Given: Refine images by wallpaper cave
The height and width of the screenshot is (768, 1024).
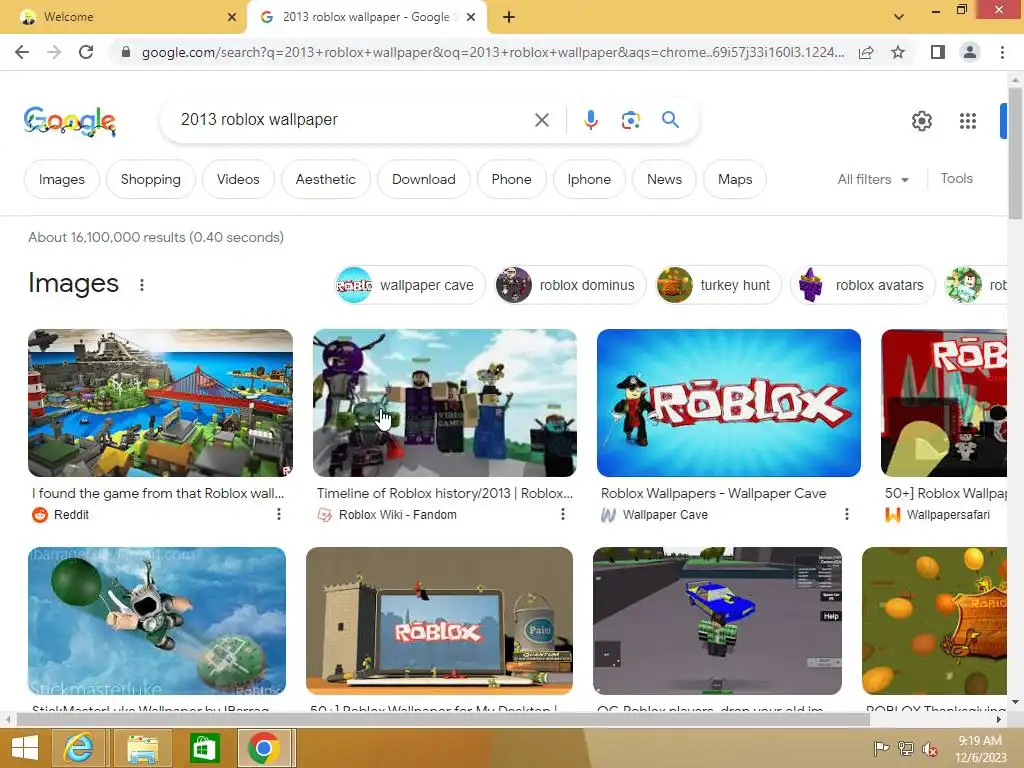Looking at the screenshot, I should (x=409, y=285).
